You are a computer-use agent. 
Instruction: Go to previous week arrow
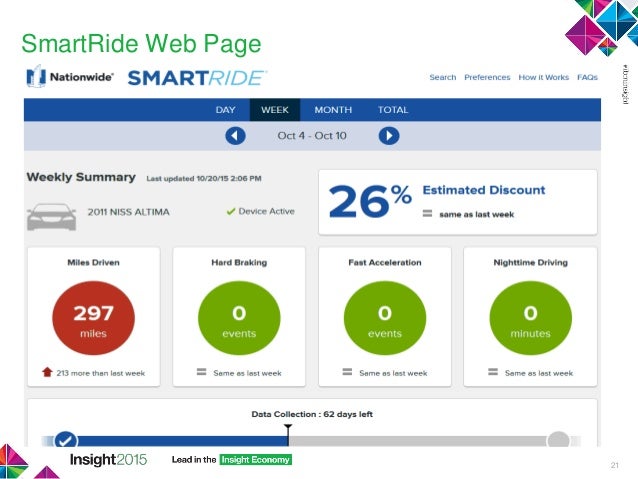click(x=235, y=136)
